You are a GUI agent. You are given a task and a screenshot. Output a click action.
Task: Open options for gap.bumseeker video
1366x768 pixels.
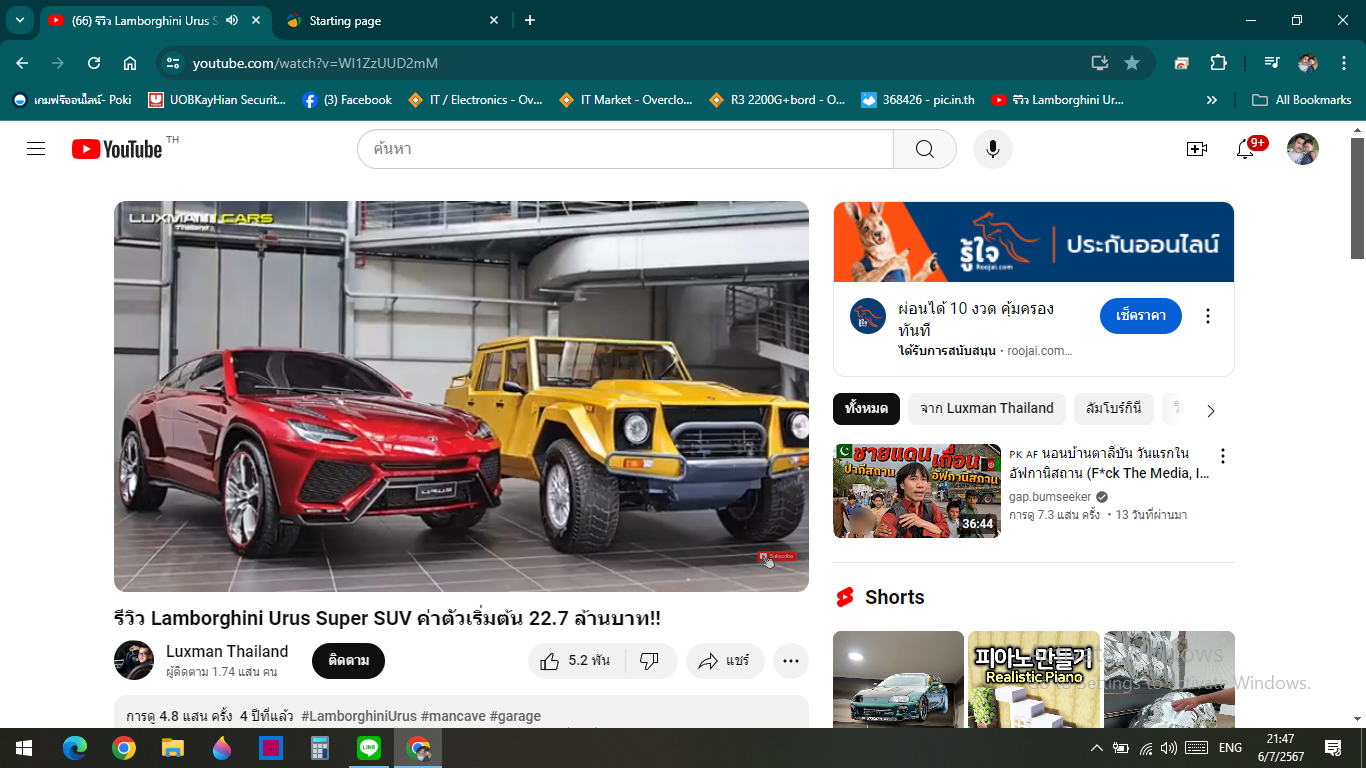pos(1222,456)
